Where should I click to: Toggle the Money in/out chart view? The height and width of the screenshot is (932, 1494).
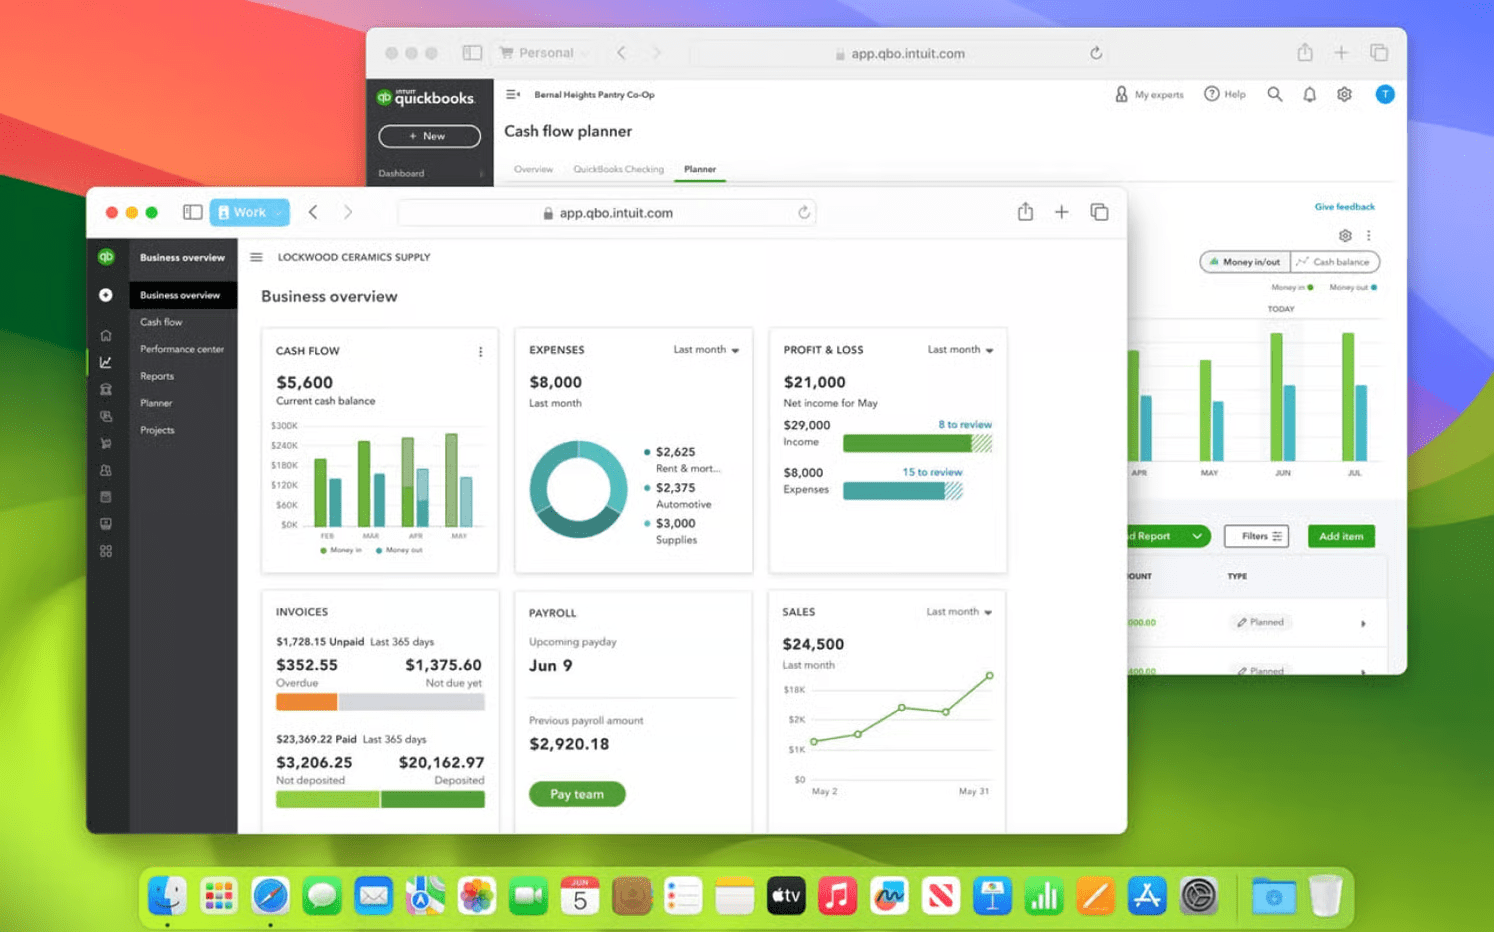1245,262
